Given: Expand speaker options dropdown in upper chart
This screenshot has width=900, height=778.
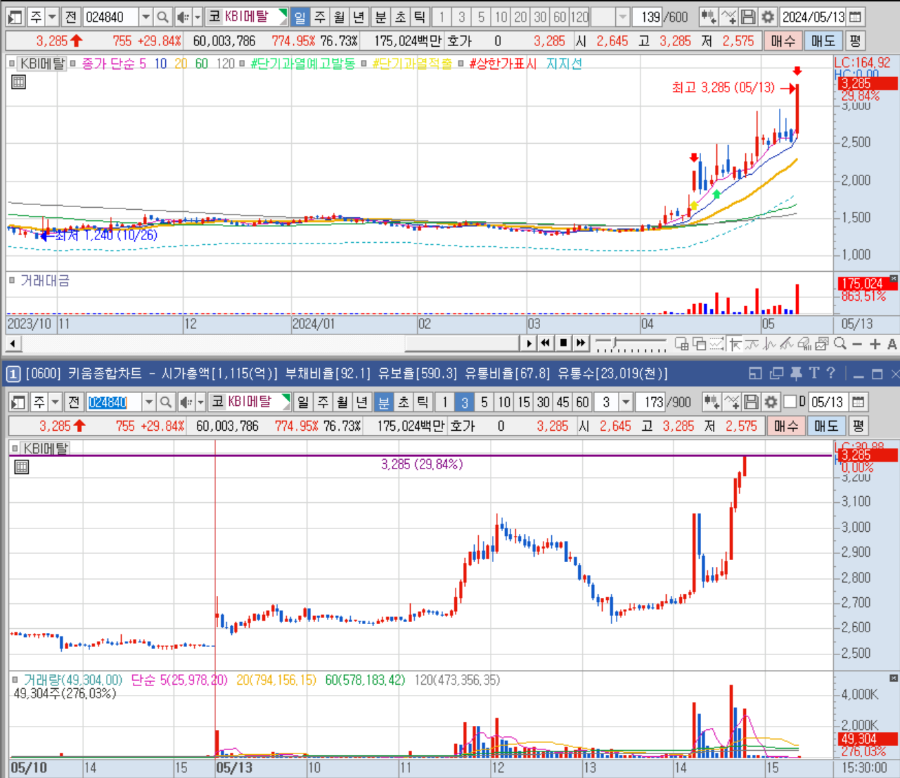Looking at the screenshot, I should pyautogui.click(x=197, y=17).
